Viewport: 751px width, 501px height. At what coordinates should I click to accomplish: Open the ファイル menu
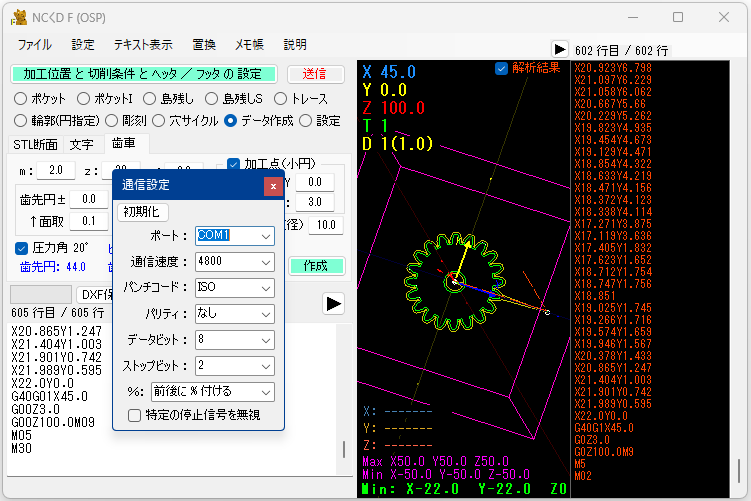click(x=34, y=45)
